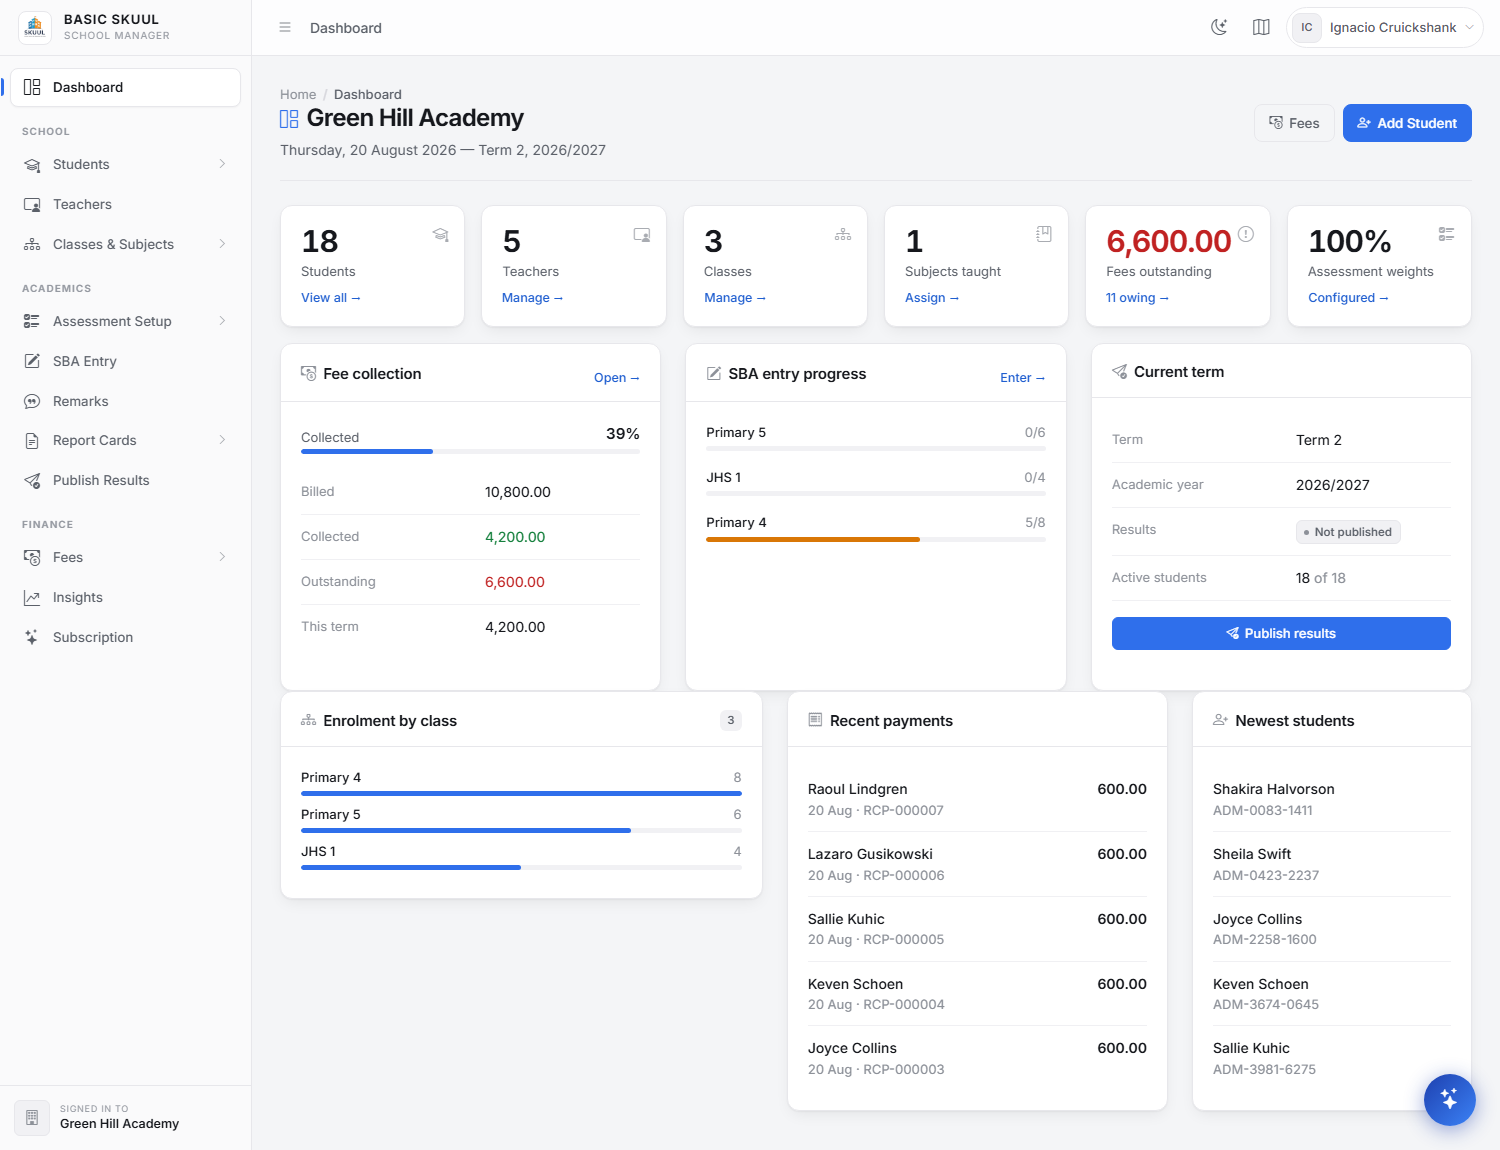Click the fees outstanding info icon
The height and width of the screenshot is (1150, 1500).
click(1246, 233)
